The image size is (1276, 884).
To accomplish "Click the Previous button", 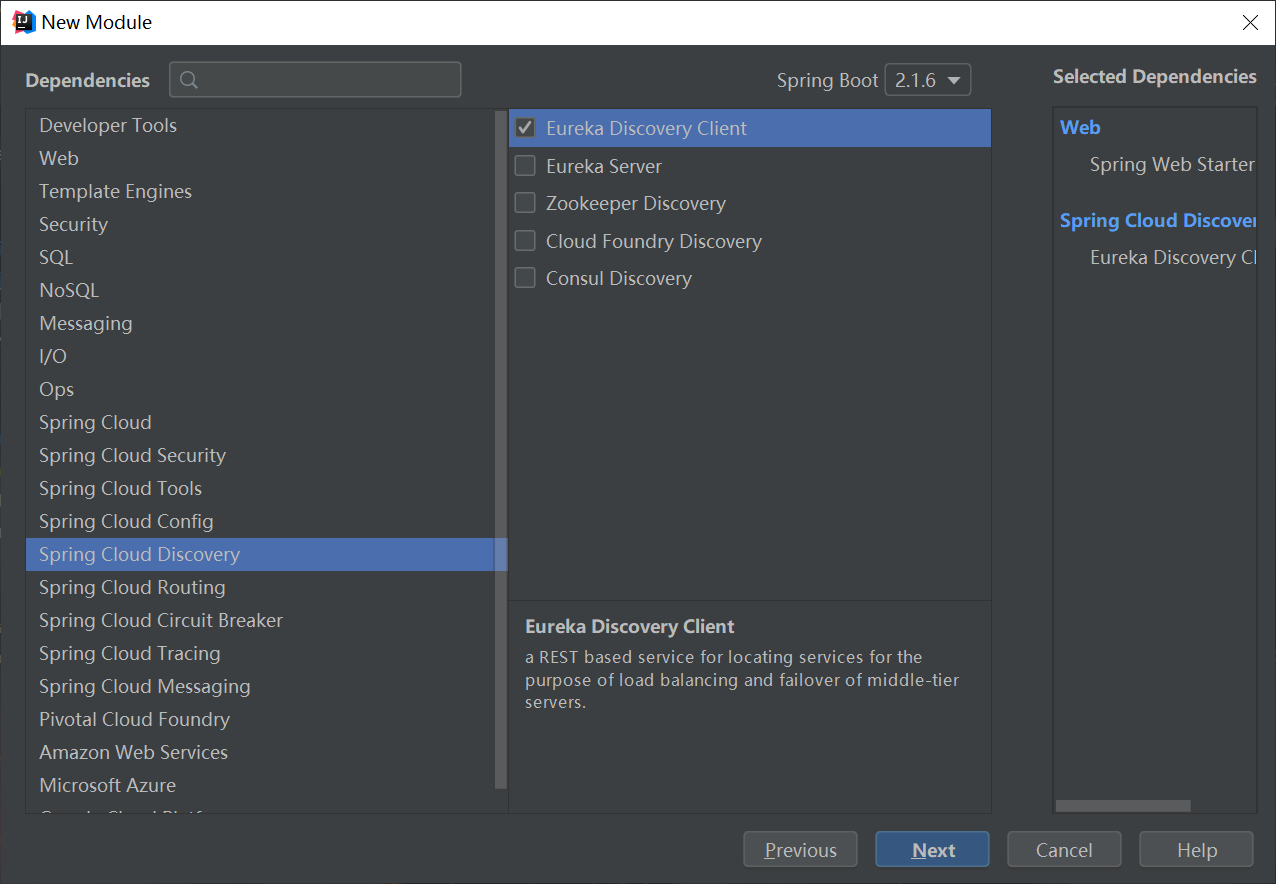I will coord(800,850).
